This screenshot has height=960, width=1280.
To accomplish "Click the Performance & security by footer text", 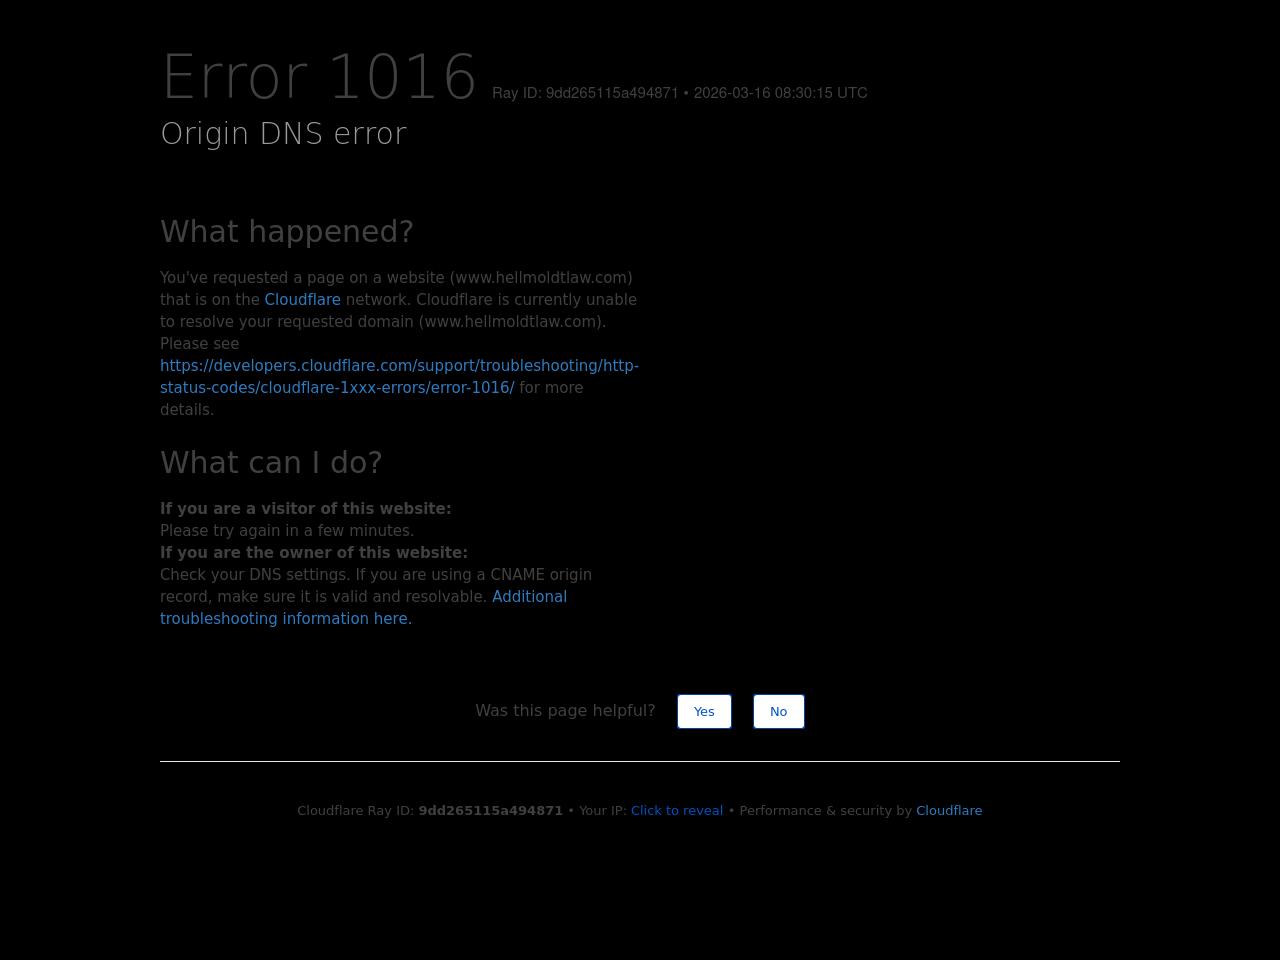I will pyautogui.click(x=825, y=811).
